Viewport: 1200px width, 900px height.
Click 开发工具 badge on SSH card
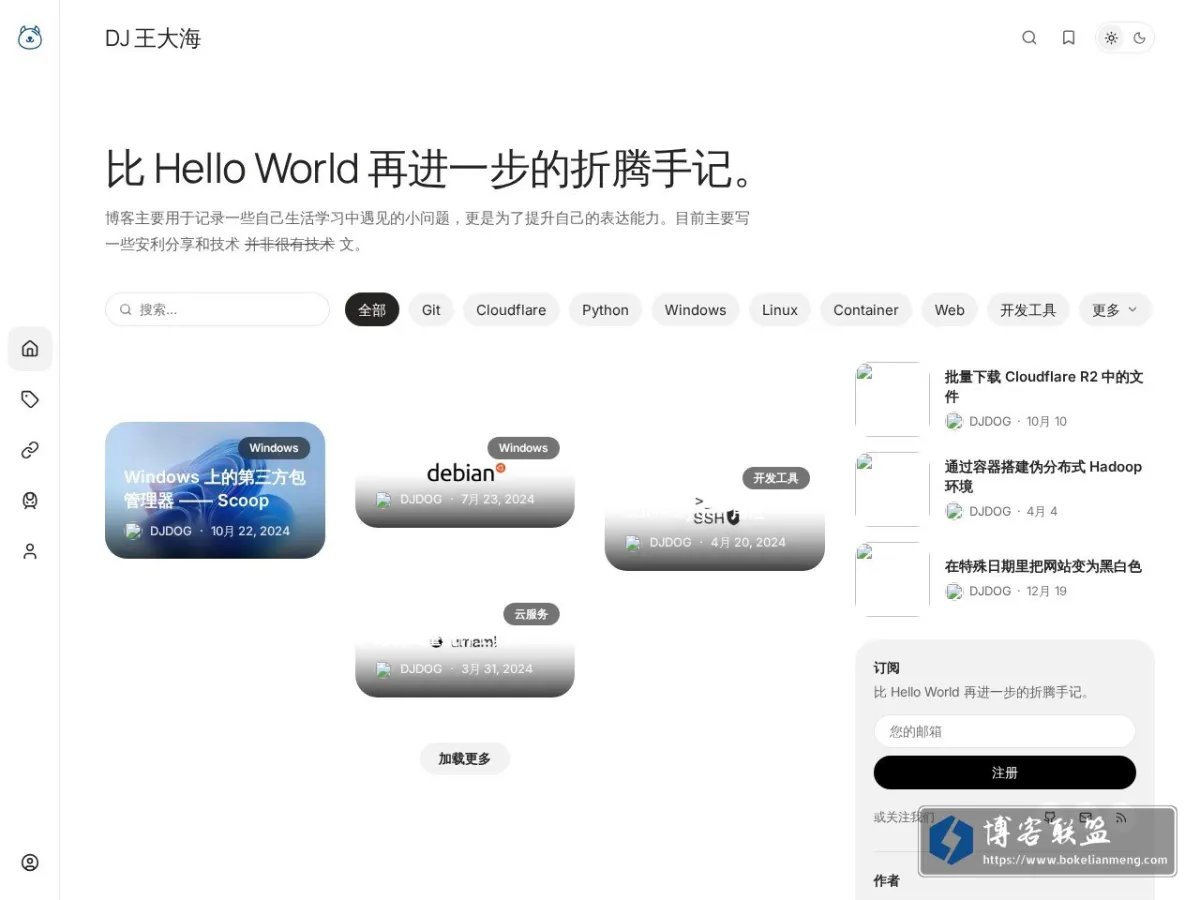pyautogui.click(x=776, y=478)
